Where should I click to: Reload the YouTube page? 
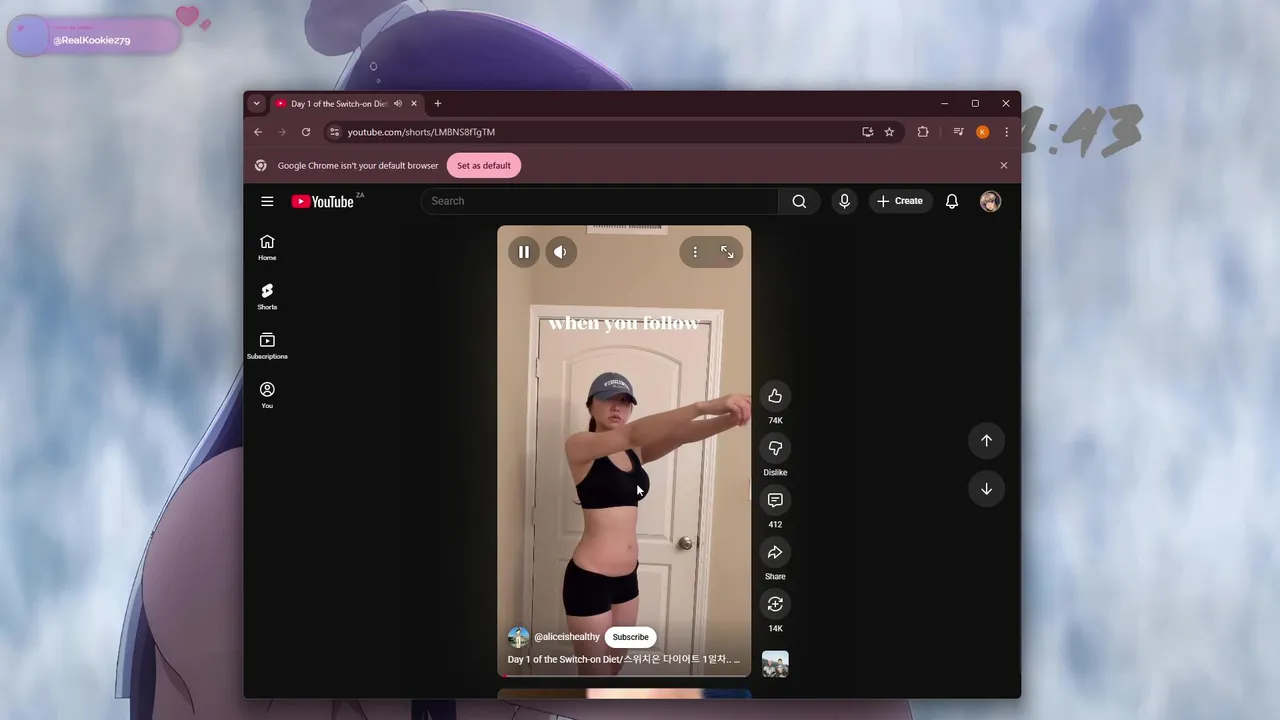[306, 132]
